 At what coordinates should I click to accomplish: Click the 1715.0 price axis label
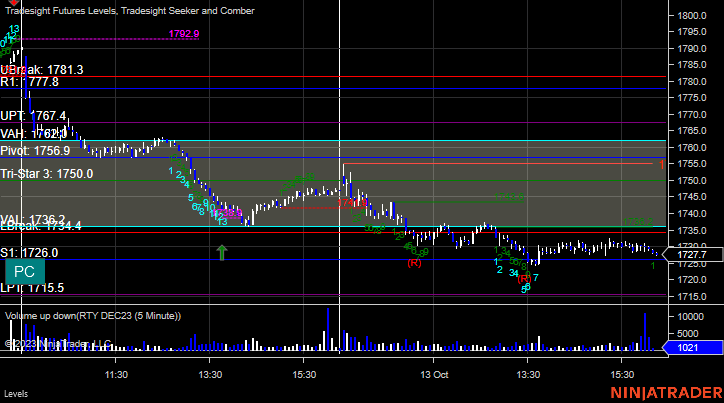[692, 296]
